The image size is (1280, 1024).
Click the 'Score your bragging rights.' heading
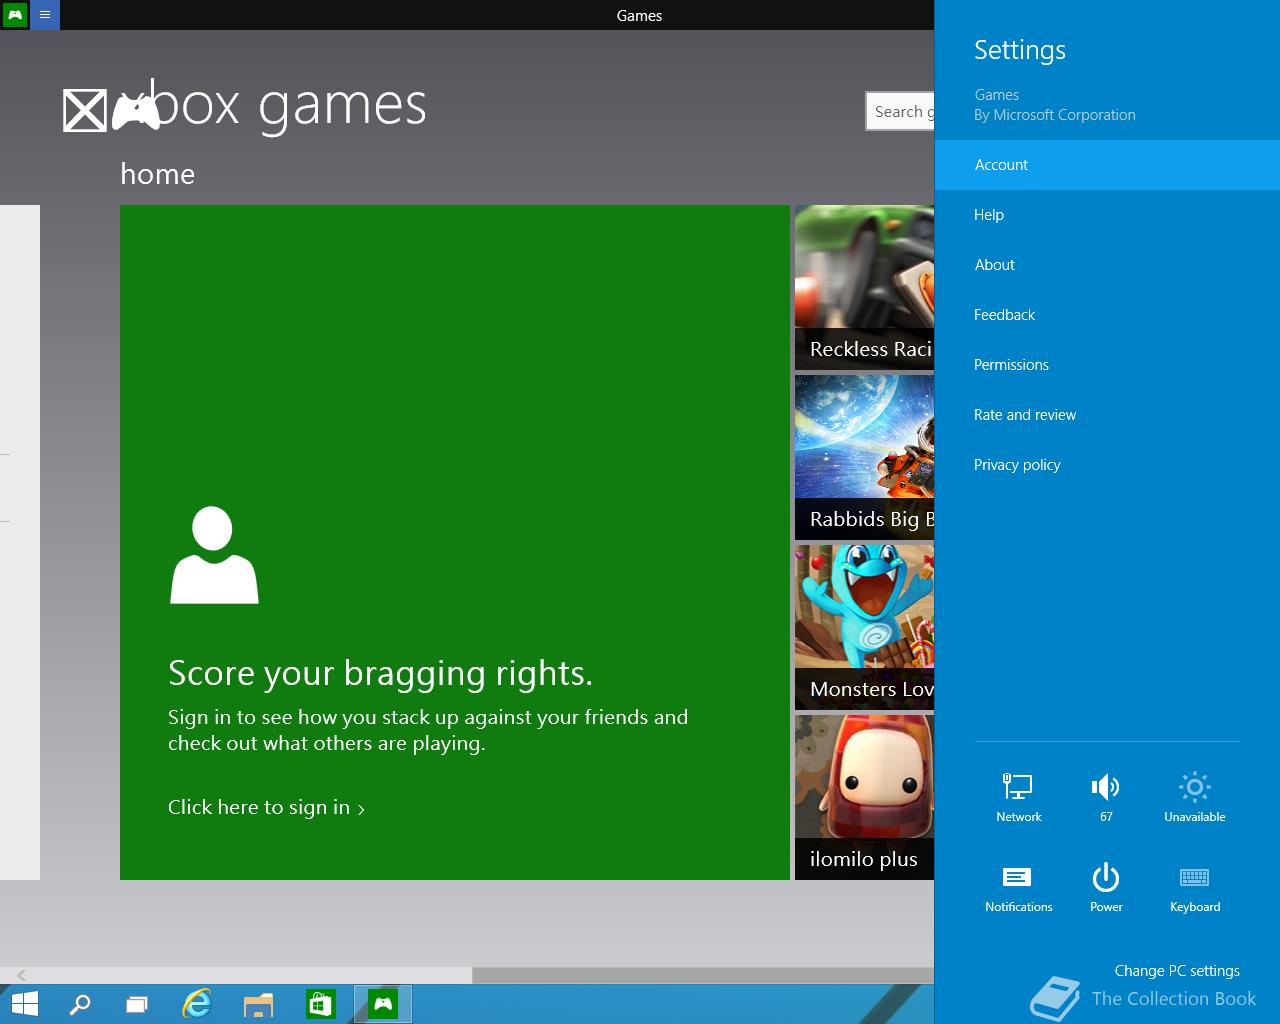point(380,673)
